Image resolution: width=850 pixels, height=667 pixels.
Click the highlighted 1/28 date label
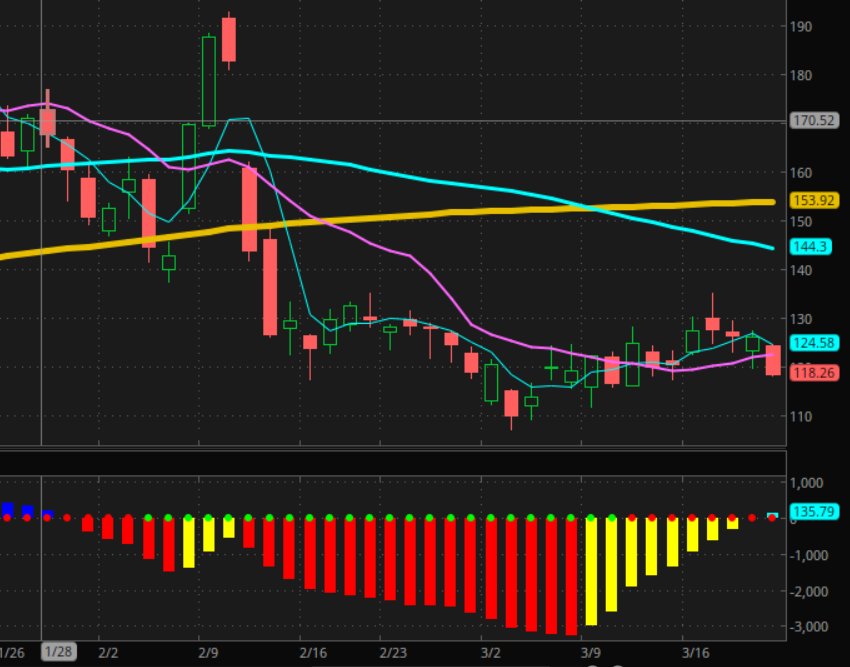pos(59,652)
